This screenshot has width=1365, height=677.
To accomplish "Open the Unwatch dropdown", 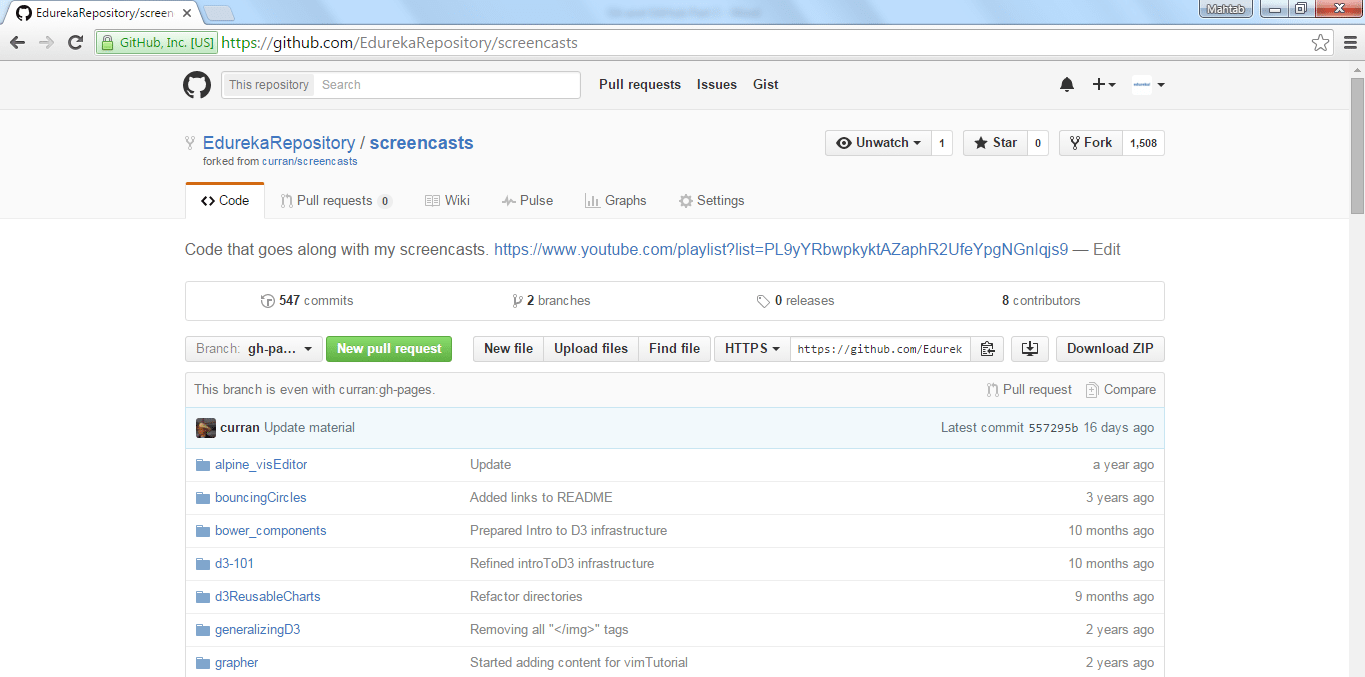I will click(x=878, y=143).
